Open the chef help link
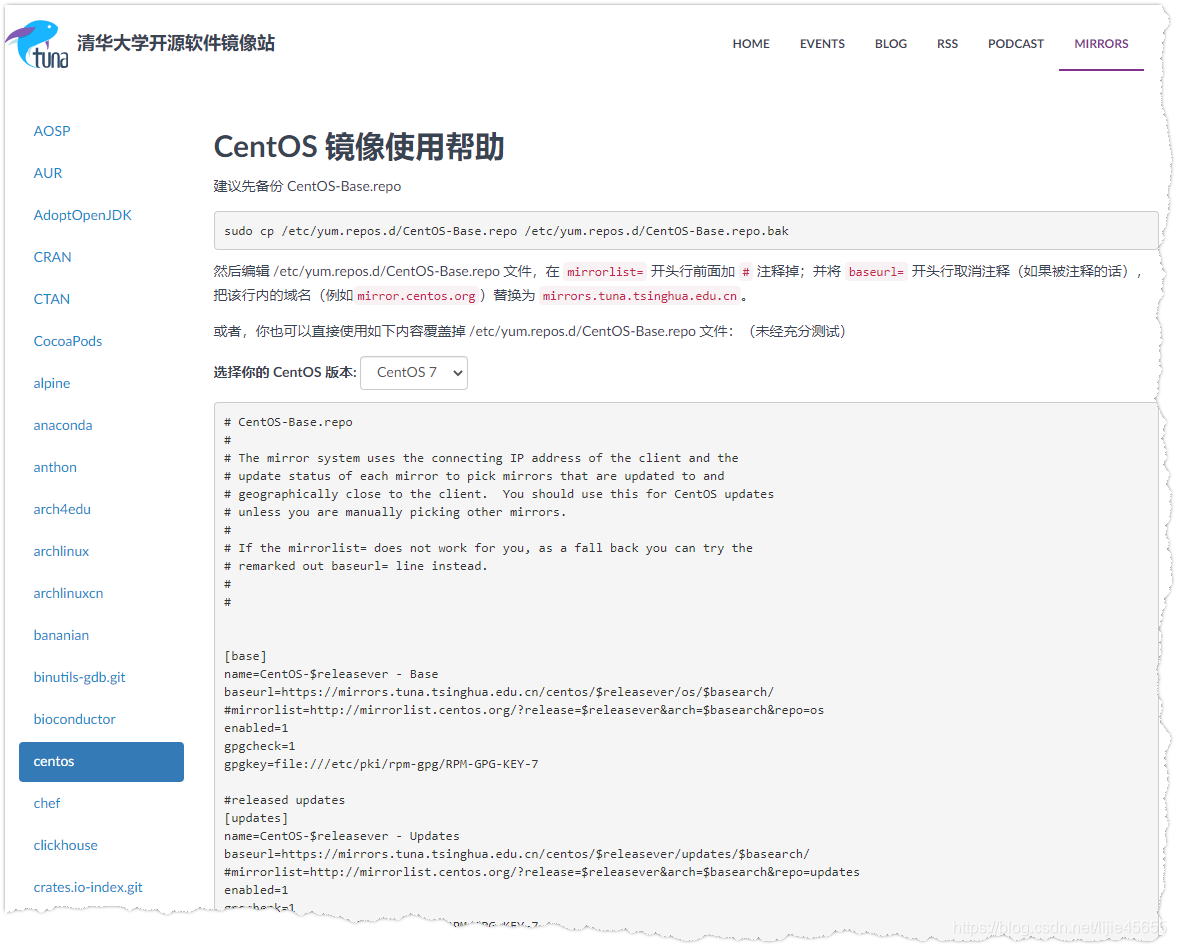This screenshot has width=1177, height=946. click(x=47, y=803)
